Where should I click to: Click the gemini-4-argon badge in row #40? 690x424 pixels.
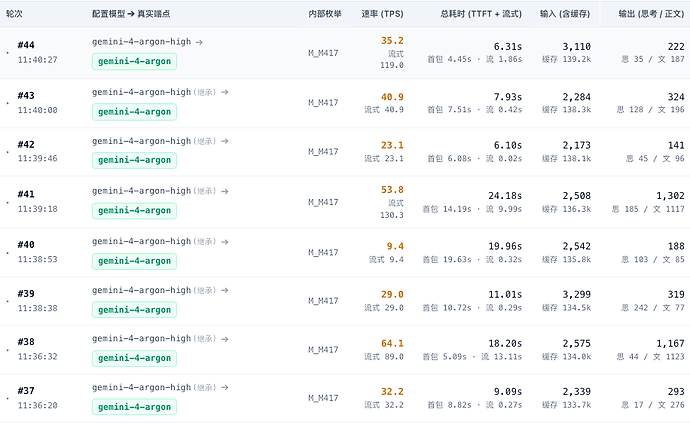[134, 261]
